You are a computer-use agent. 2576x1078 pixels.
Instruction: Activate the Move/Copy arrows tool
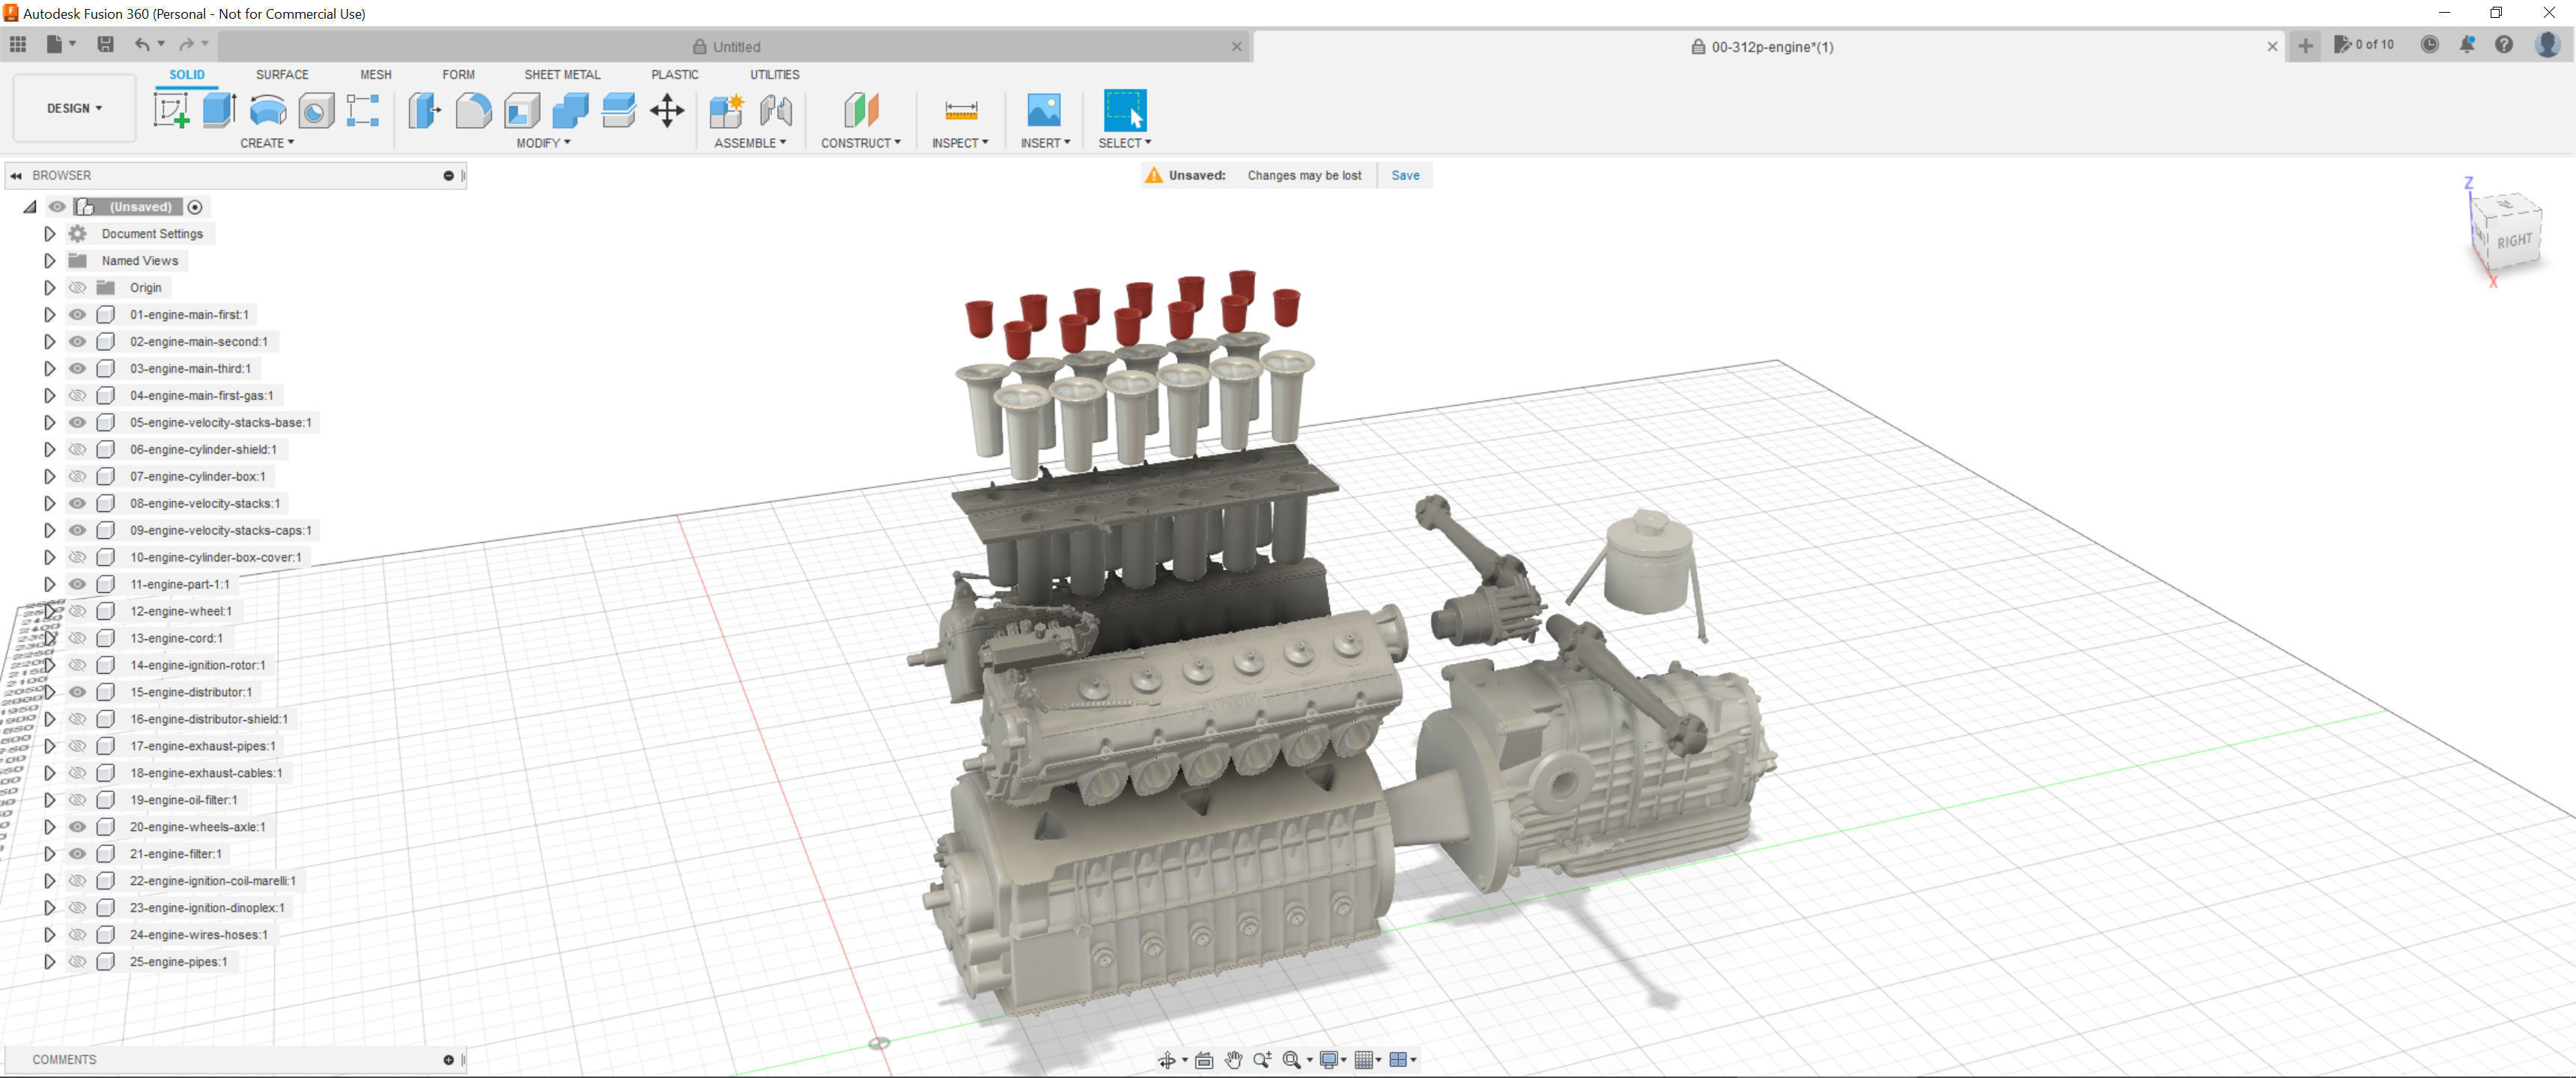point(667,110)
